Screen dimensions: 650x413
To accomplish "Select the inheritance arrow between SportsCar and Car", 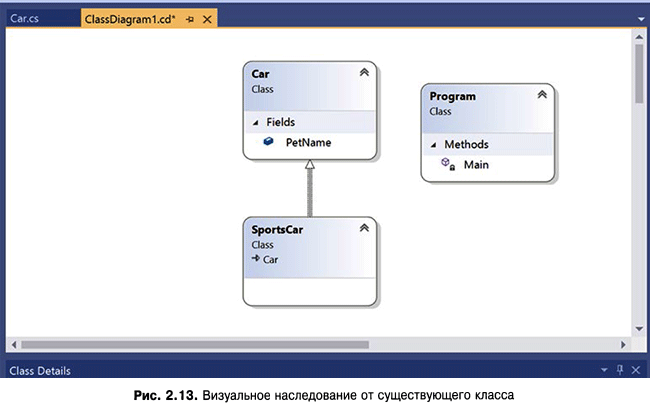I will pyautogui.click(x=310, y=190).
